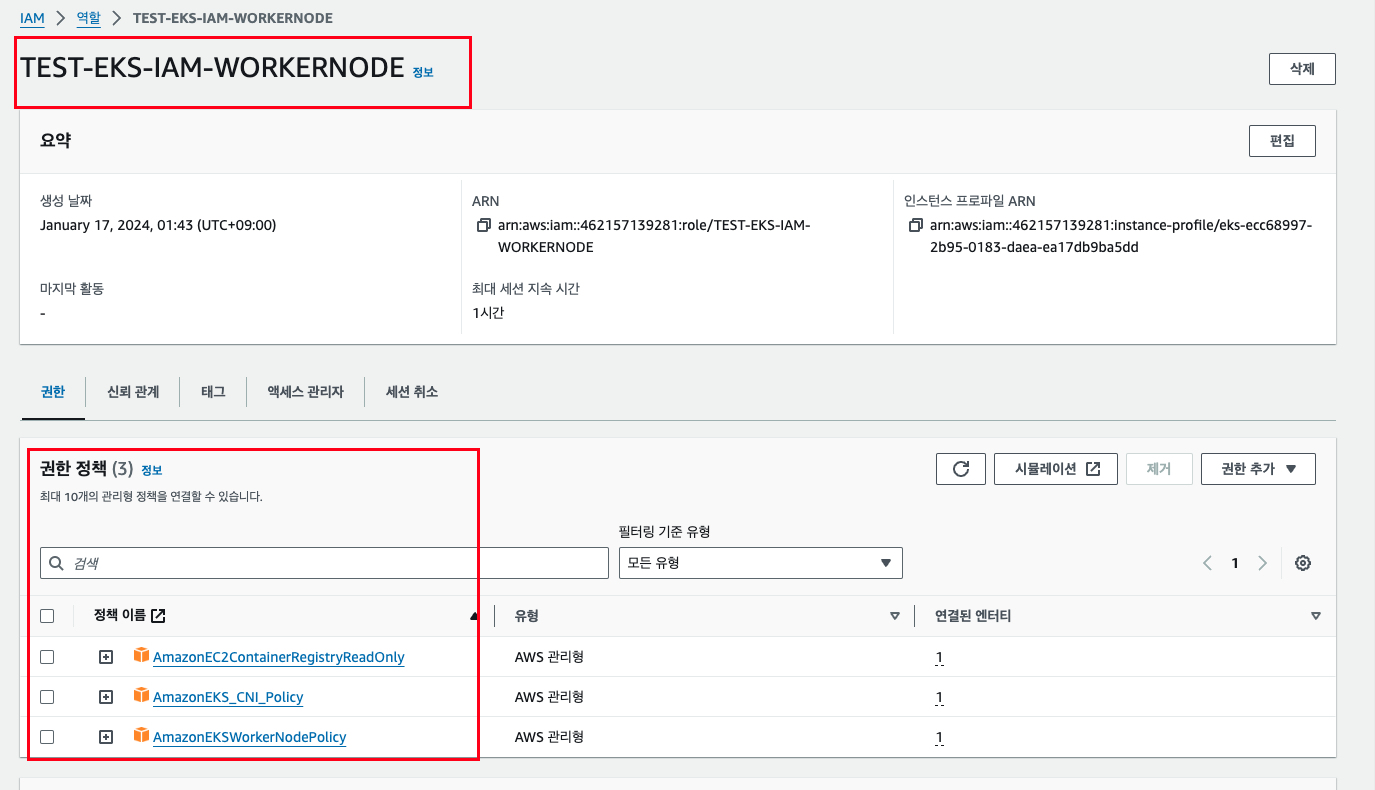This screenshot has height=790, width=1375.
Task: Open the 시뮬레이션 button
Action: 1055,469
